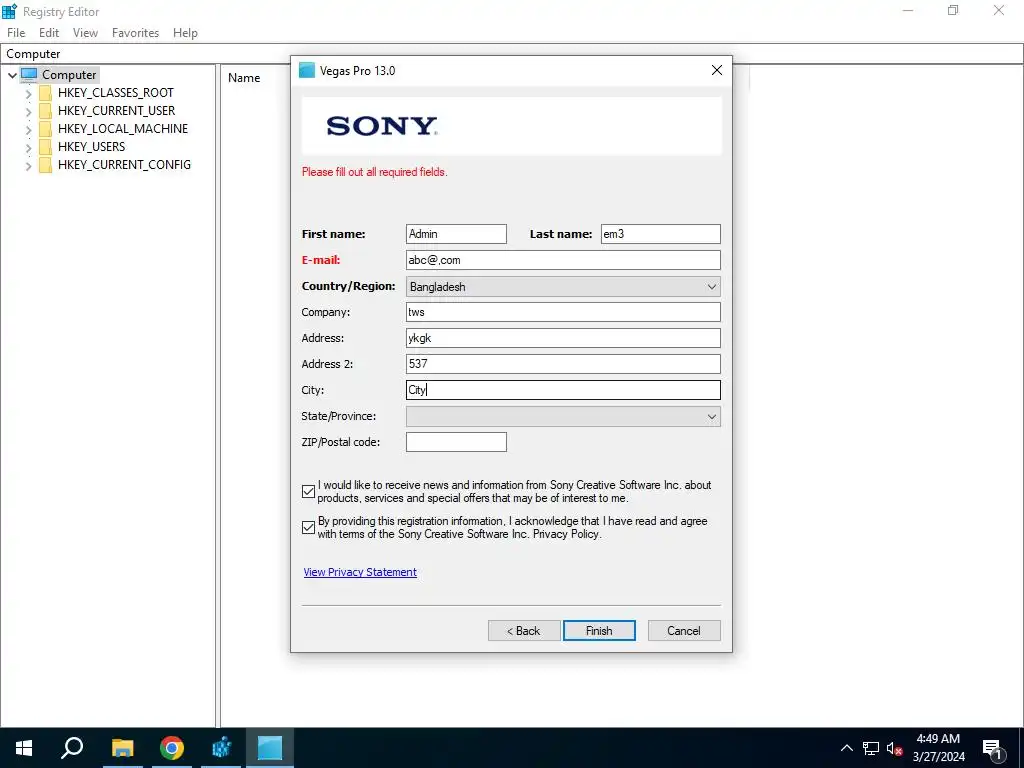This screenshot has width=1024, height=768.
Task: Switch to Vegas Pro taskbar icon
Action: coord(270,748)
